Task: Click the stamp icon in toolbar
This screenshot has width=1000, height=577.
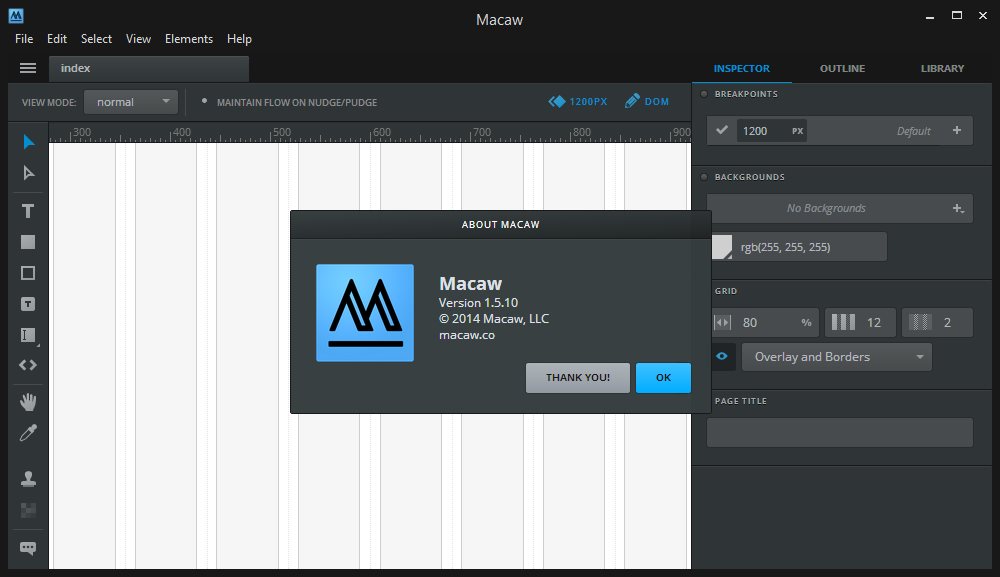Action: point(28,479)
